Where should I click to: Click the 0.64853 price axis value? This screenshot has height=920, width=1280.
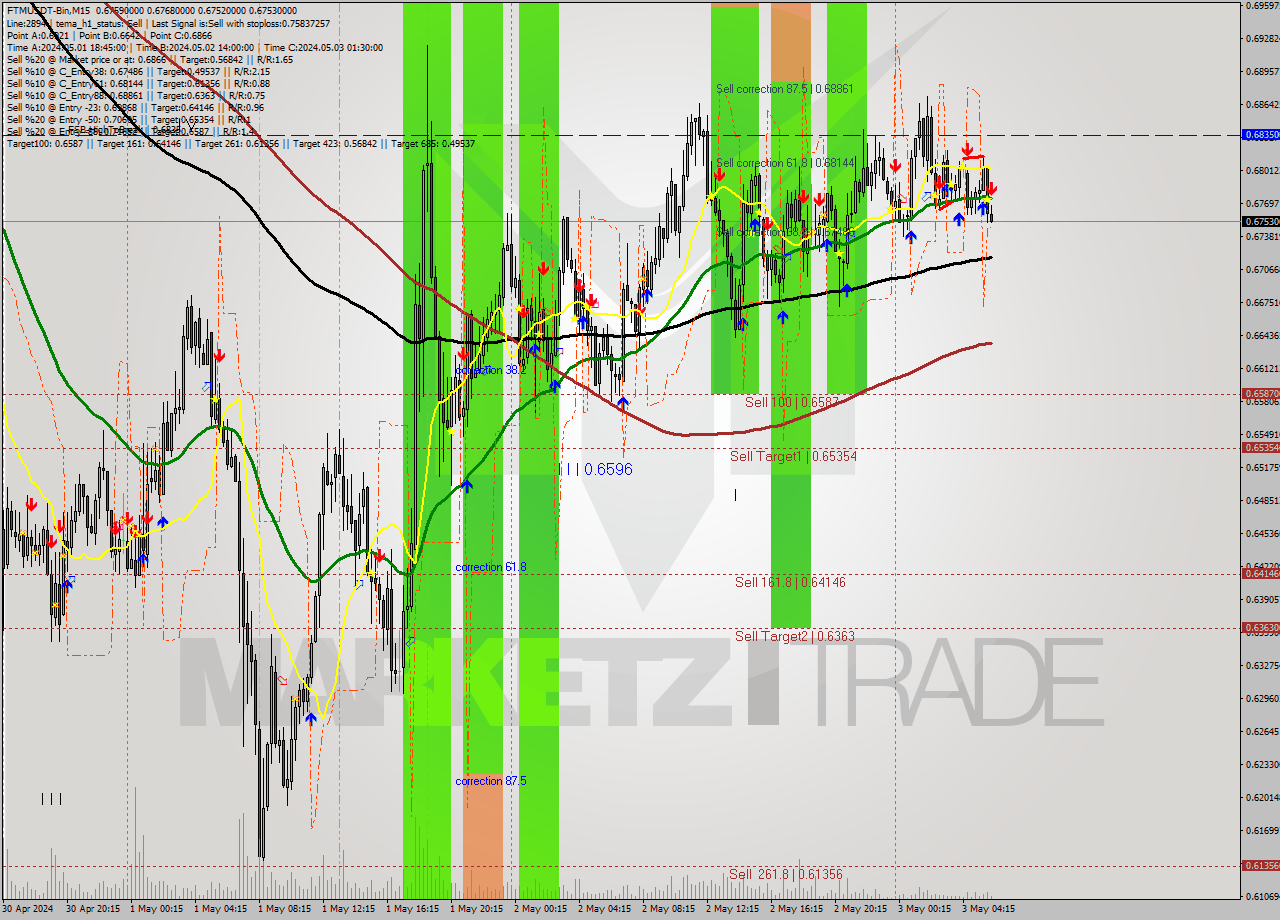click(x=1263, y=501)
